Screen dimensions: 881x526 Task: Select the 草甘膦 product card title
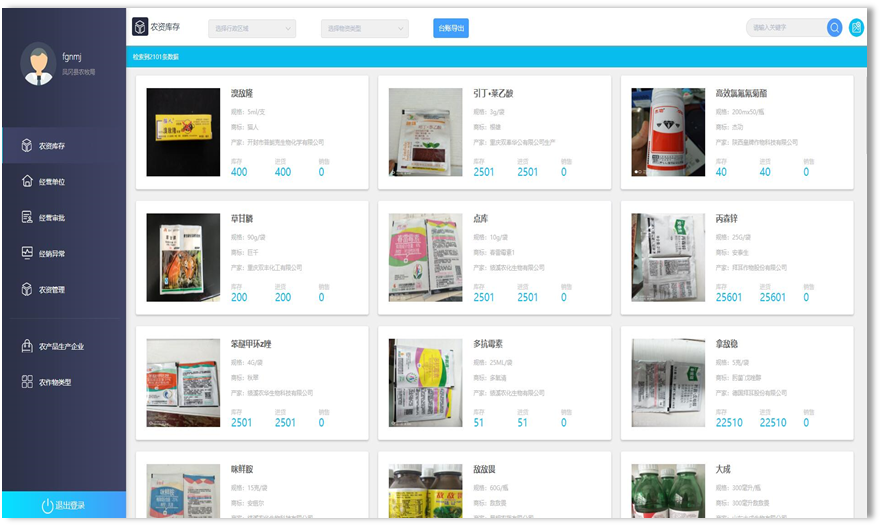click(x=240, y=219)
